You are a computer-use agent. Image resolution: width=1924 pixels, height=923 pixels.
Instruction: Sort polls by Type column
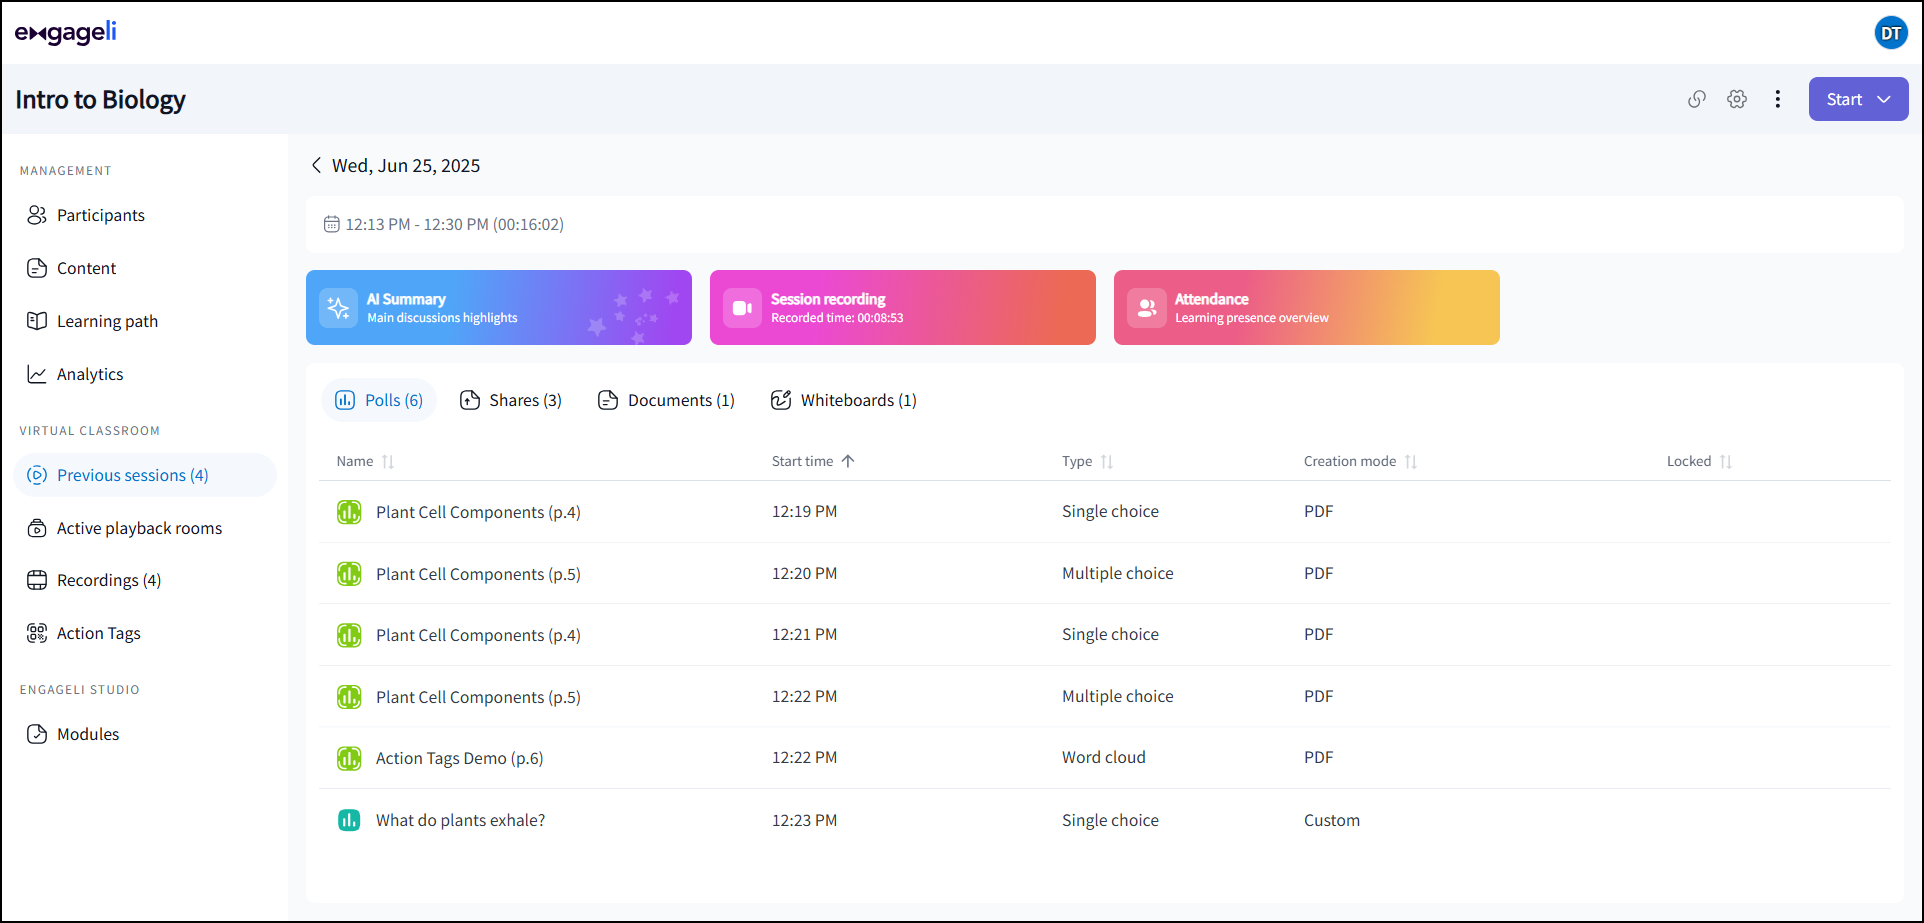1107,462
